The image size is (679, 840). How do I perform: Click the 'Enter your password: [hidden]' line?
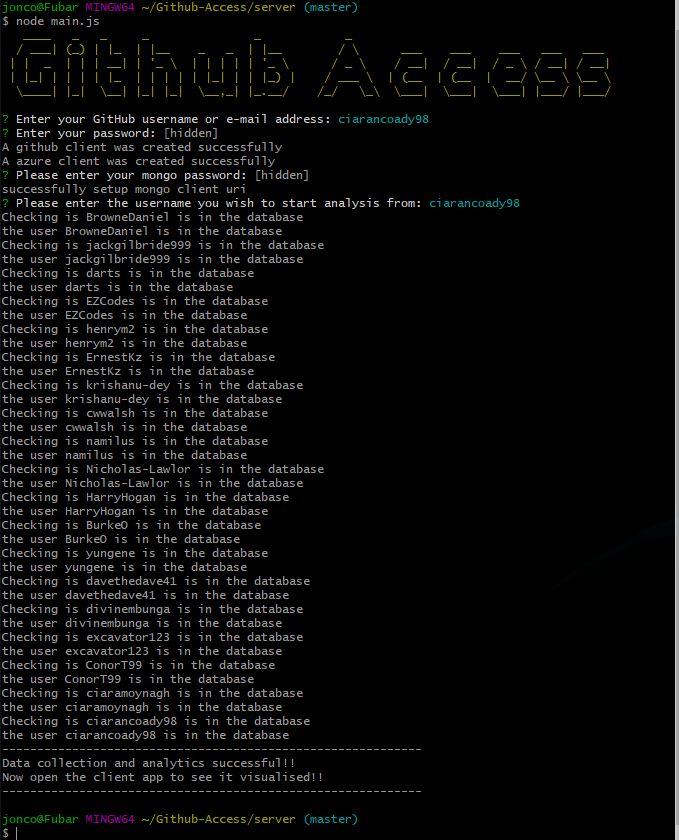pyautogui.click(x=110, y=133)
